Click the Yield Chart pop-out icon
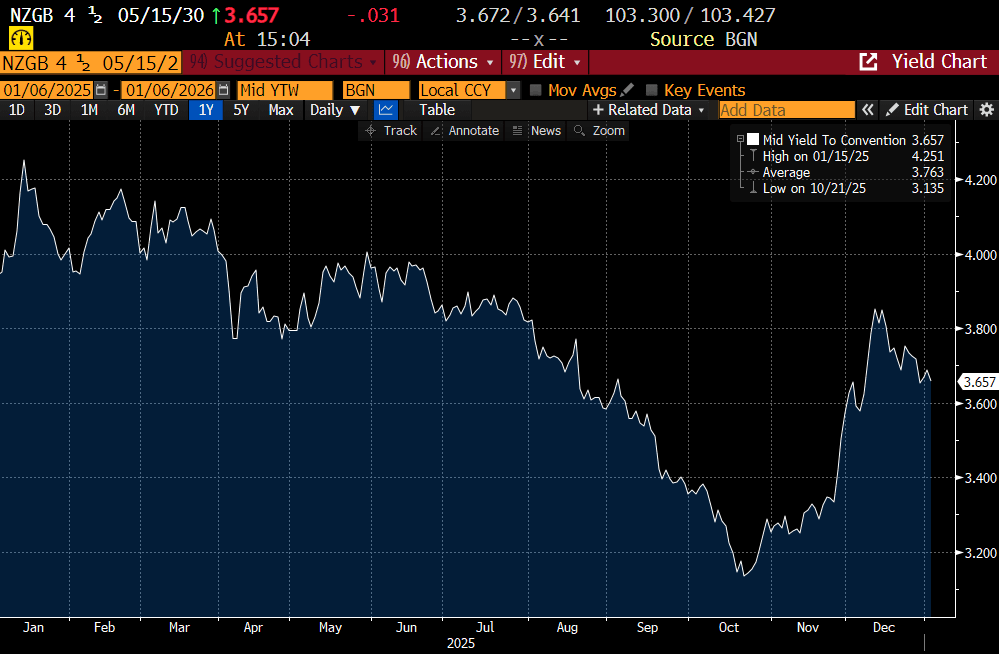Viewport: 999px width, 654px height. pyautogui.click(x=868, y=62)
